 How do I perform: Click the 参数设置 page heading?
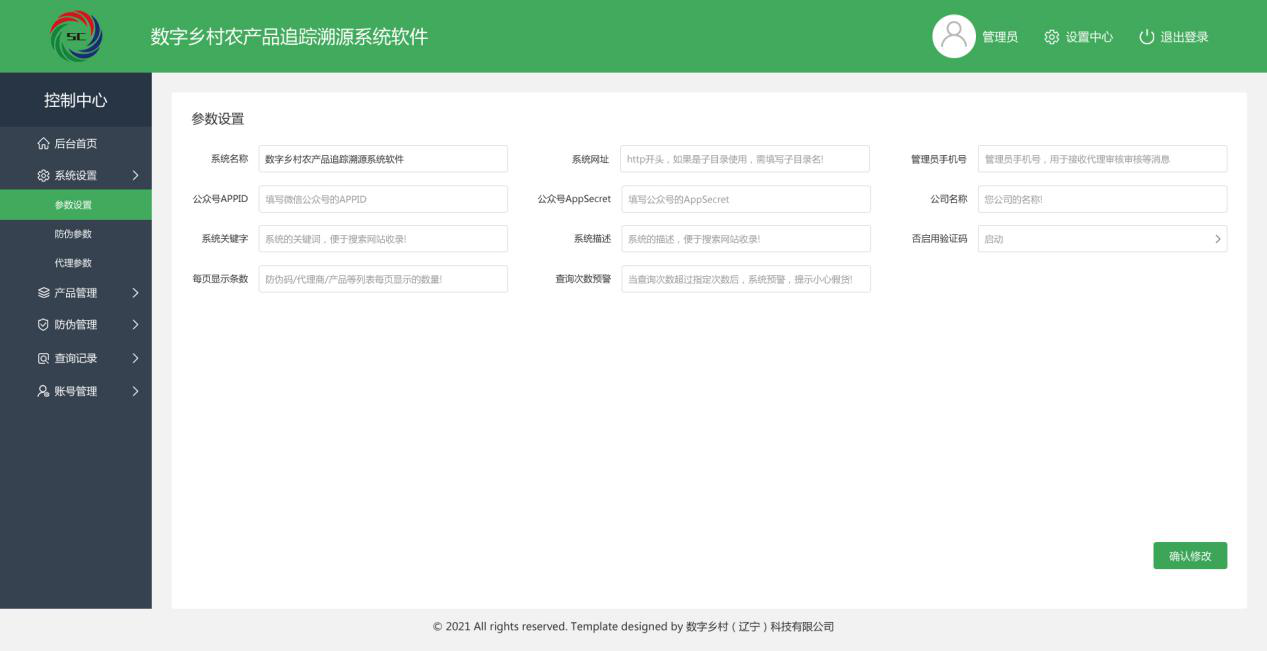point(218,119)
